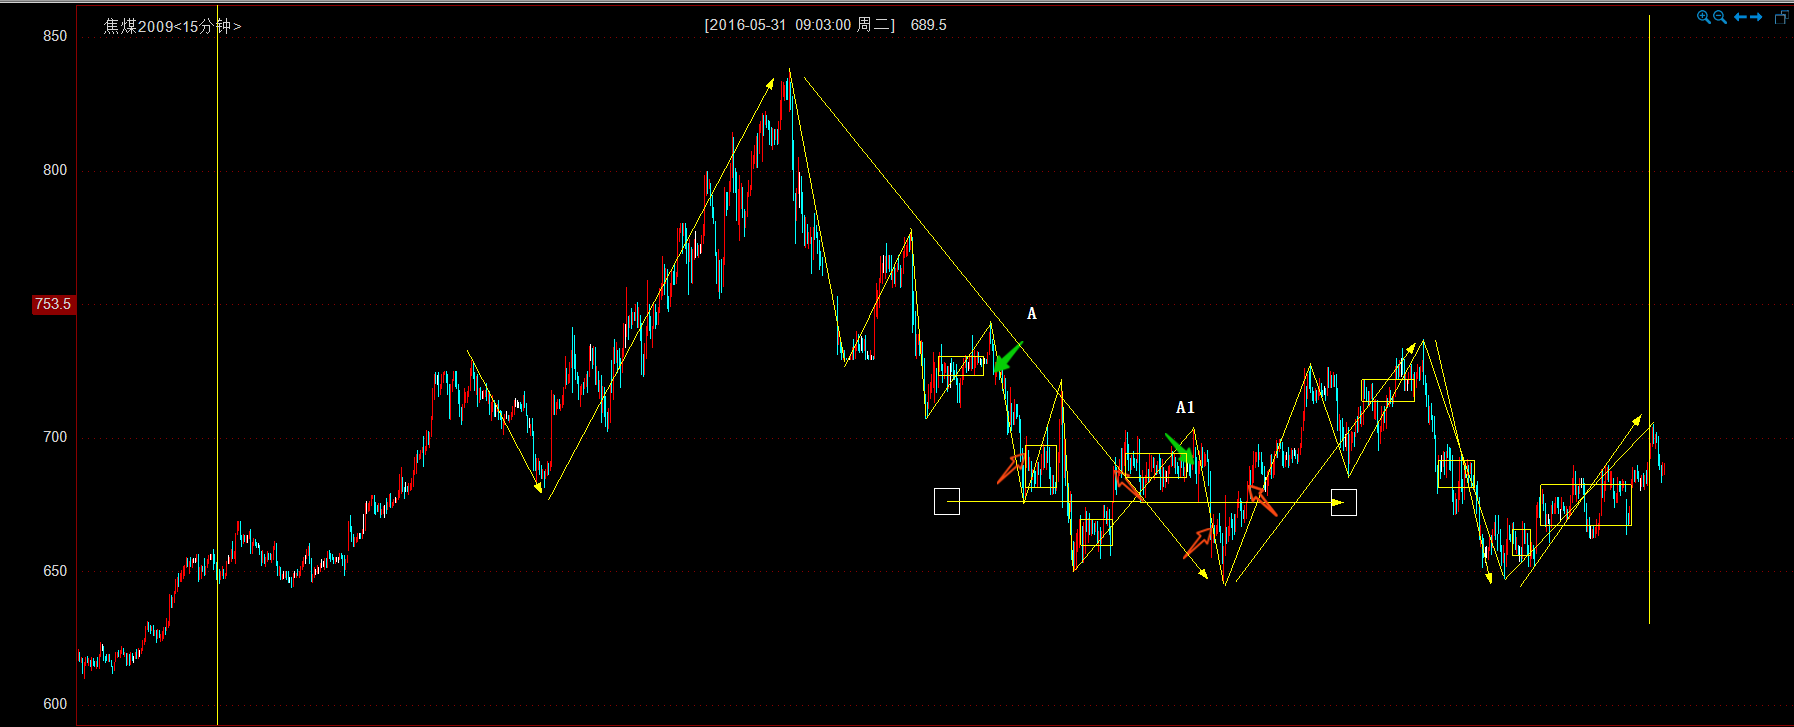Shift chart right with right arrow

(1756, 17)
